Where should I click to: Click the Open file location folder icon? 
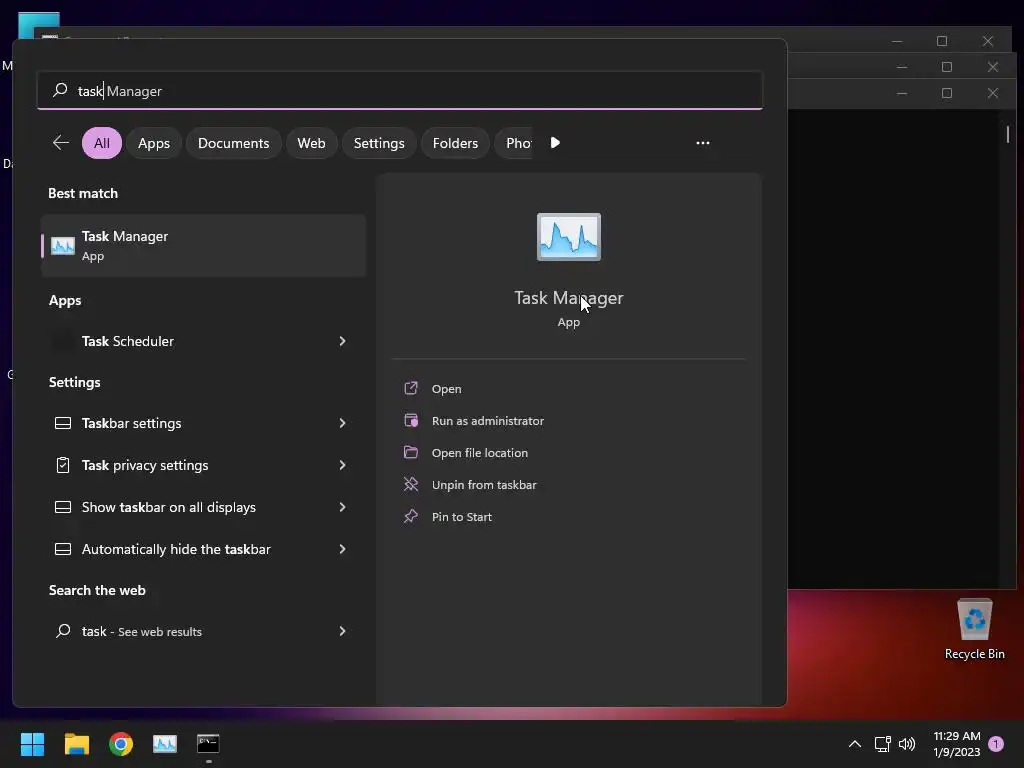tap(411, 453)
